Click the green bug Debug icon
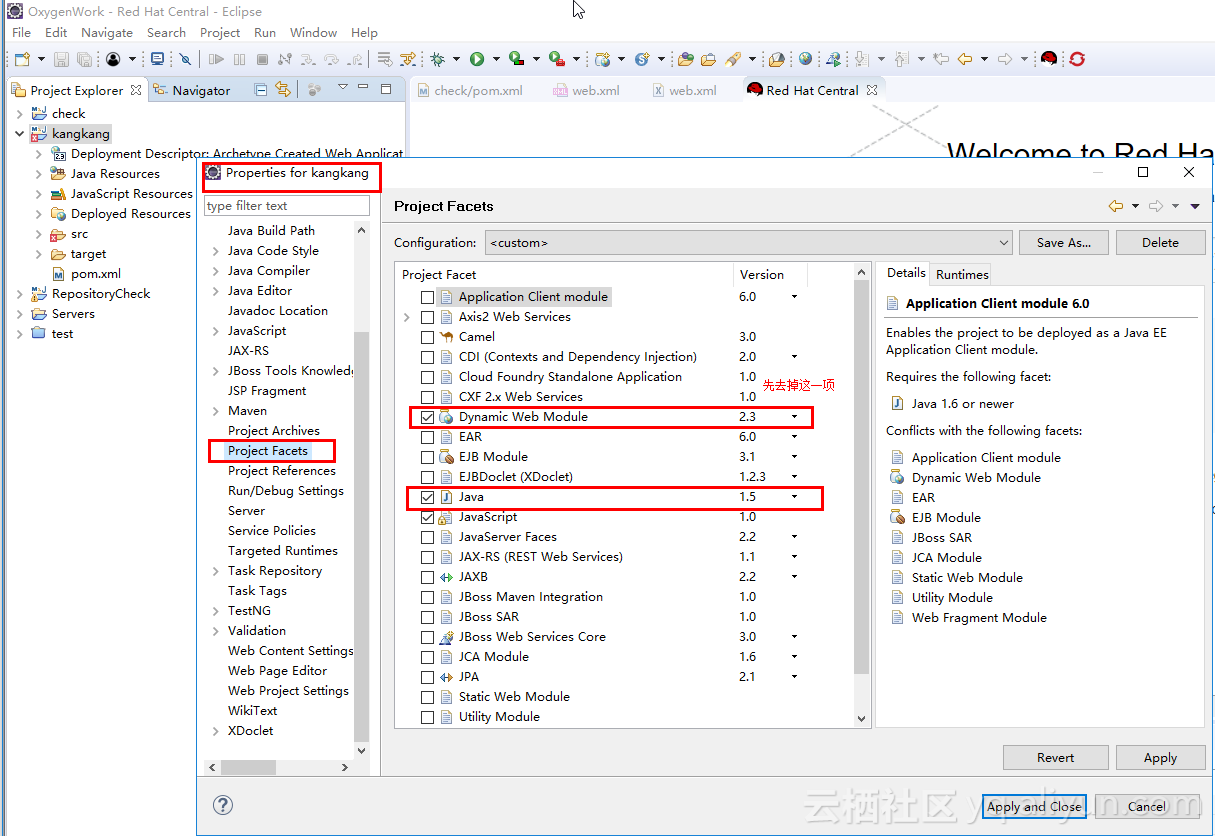 coord(437,59)
